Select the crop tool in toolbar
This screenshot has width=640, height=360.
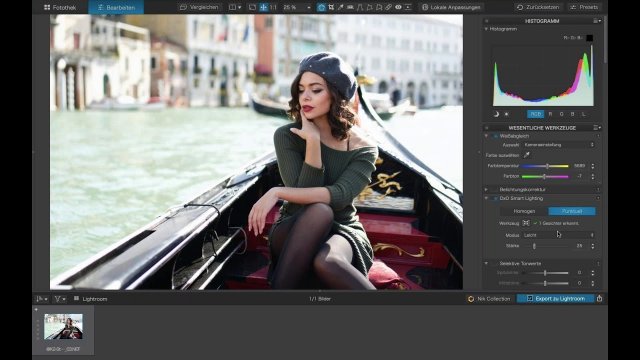[x=331, y=7]
